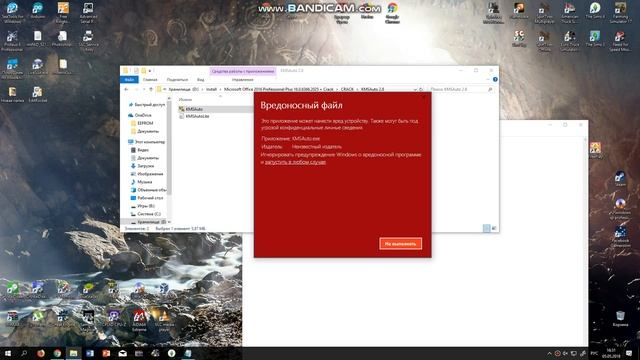The image size is (640, 360).
Task: Open Word from the taskbar
Action: [90, 353]
